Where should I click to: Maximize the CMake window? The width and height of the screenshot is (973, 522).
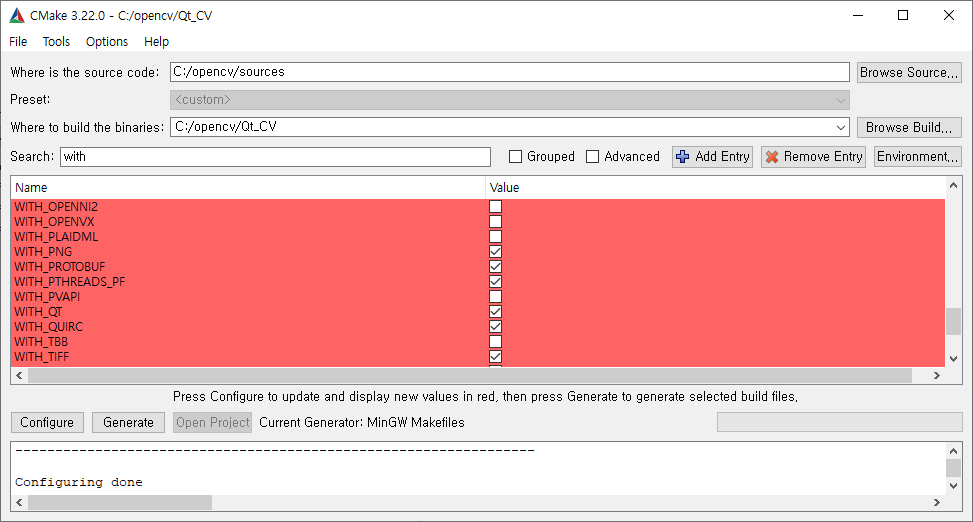[x=903, y=16]
